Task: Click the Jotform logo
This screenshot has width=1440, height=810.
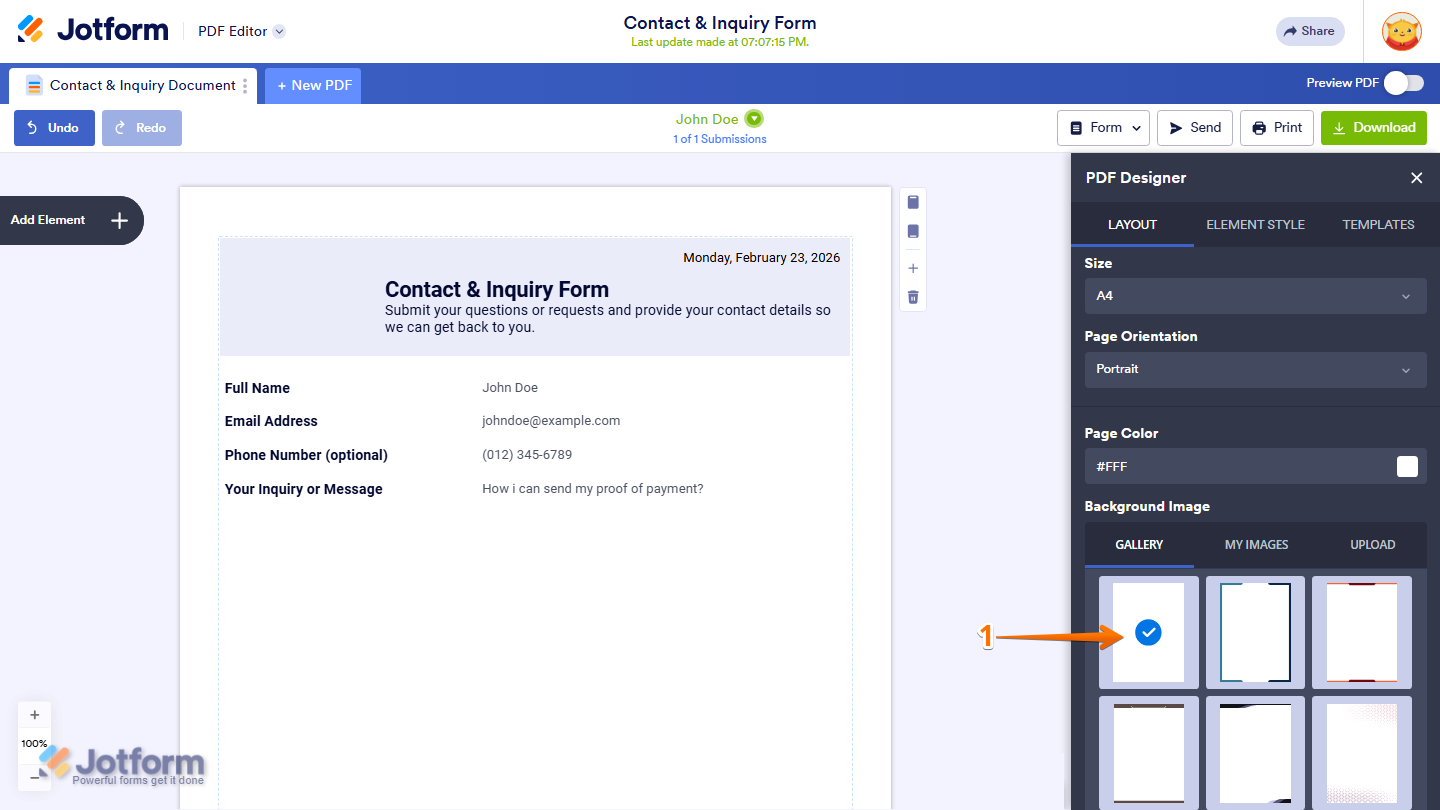Action: pos(92,29)
